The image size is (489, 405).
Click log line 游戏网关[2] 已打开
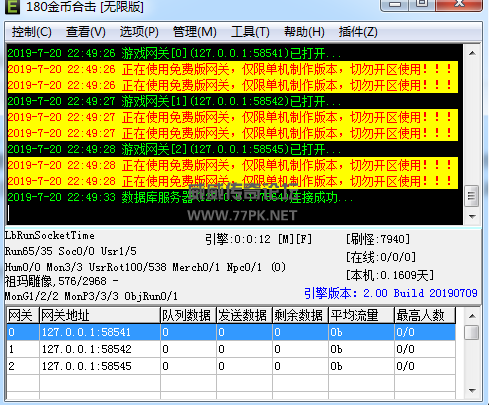click(x=174, y=149)
